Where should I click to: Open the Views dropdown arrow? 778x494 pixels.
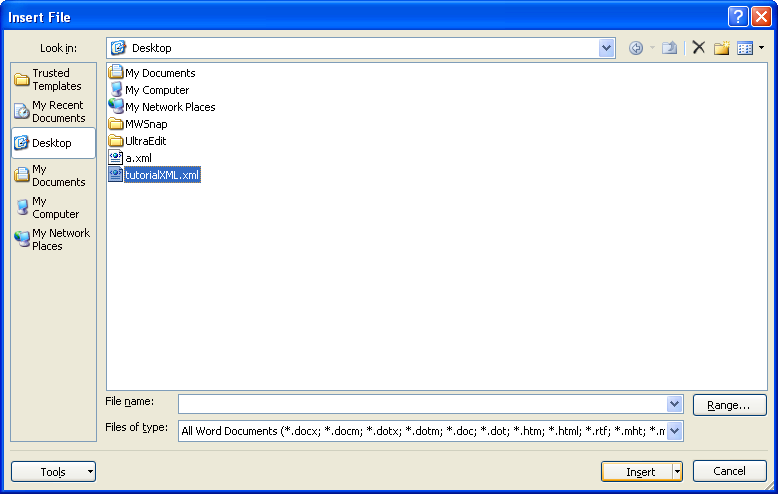click(762, 48)
